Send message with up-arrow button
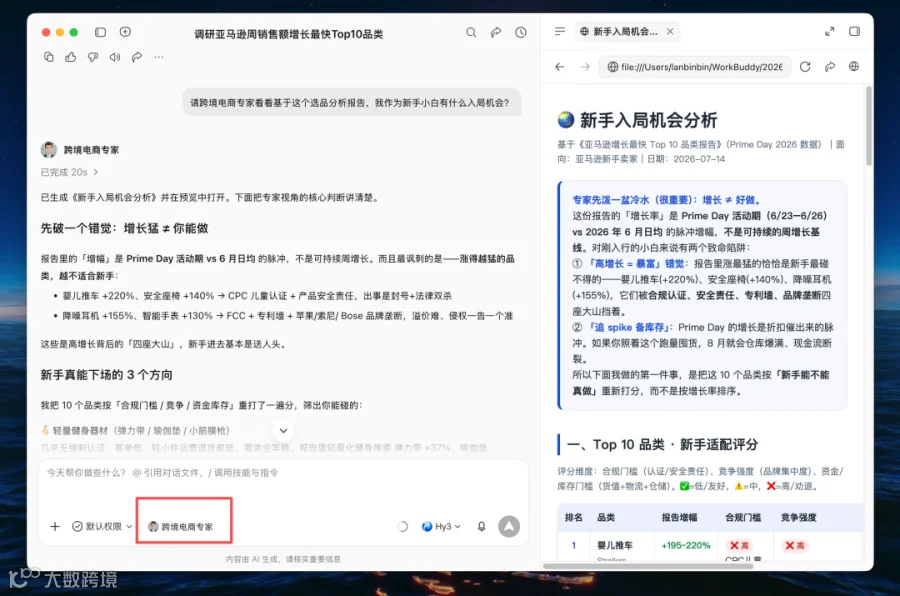The height and width of the screenshot is (596, 900). [509, 527]
